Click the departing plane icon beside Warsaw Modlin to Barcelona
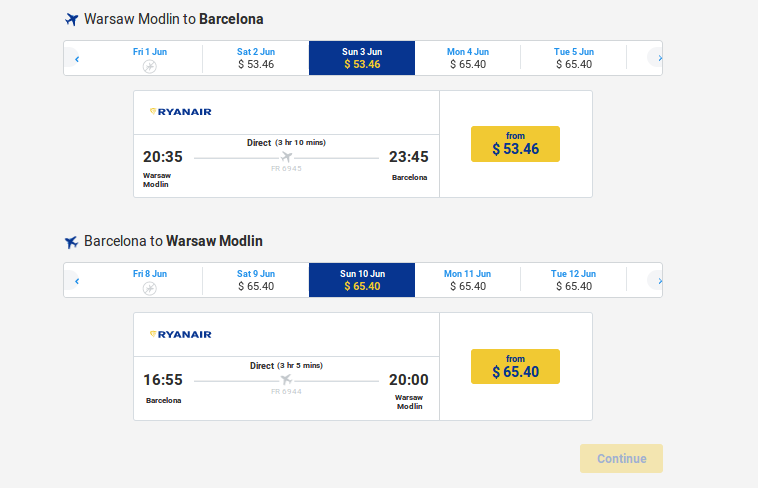758x488 pixels. [x=72, y=19]
